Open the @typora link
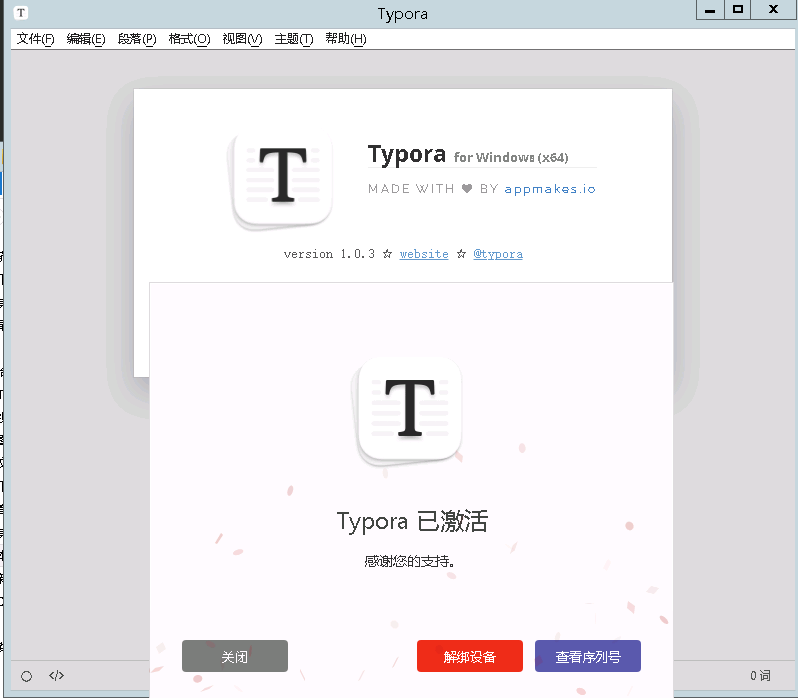 click(x=498, y=254)
